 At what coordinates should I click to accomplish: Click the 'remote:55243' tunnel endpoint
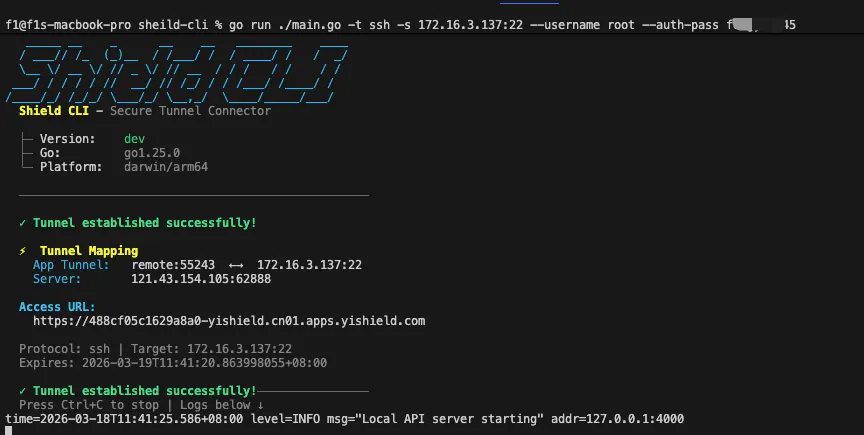(x=173, y=265)
